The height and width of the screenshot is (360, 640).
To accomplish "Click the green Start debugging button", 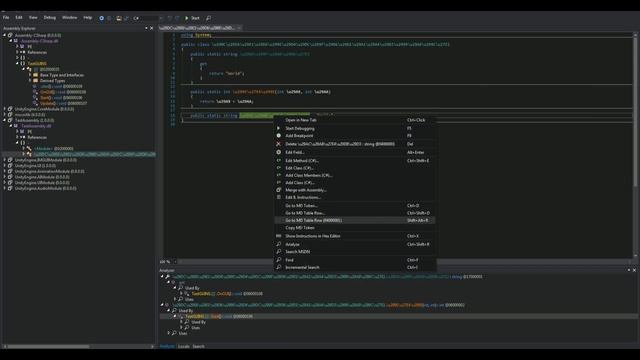I will (193, 18).
